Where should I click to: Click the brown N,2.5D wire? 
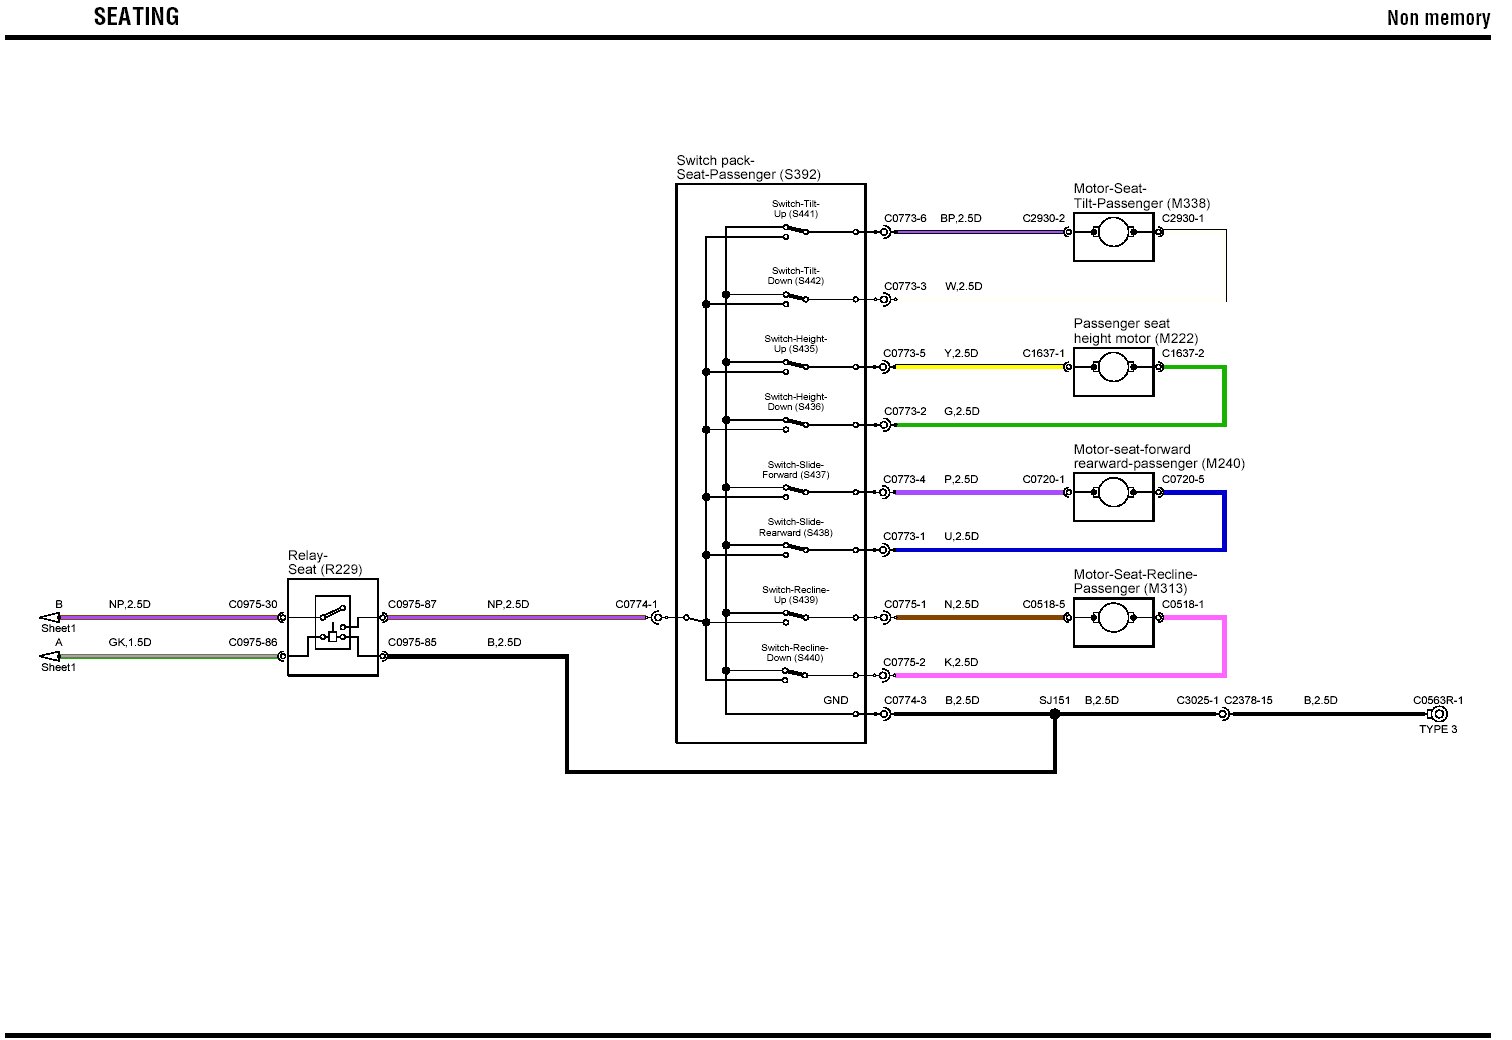(978, 618)
